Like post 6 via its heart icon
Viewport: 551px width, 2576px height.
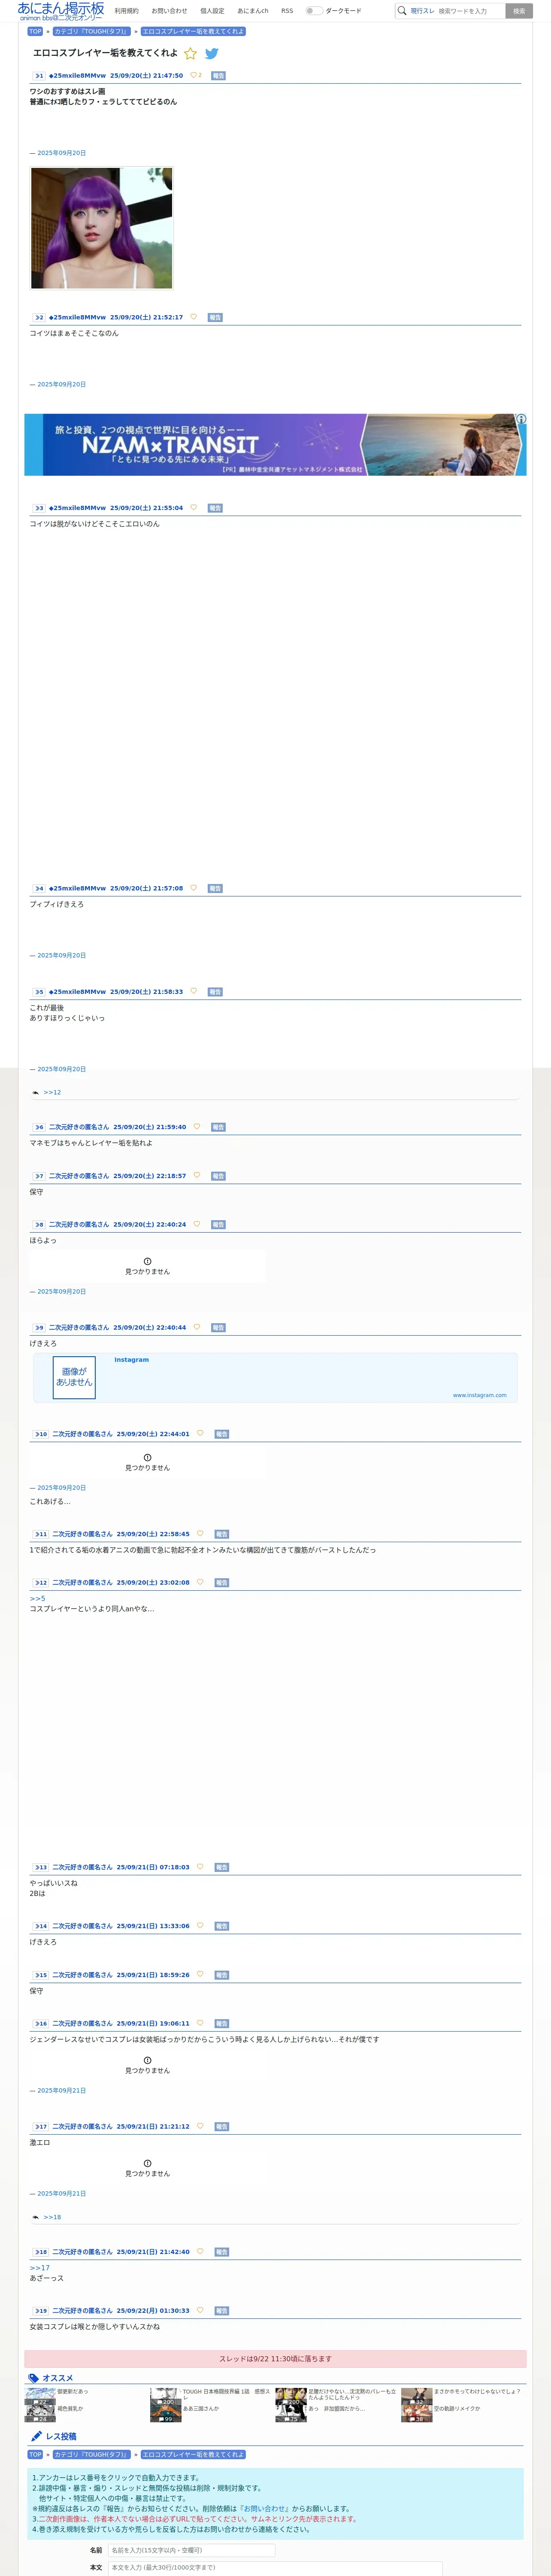[197, 1127]
